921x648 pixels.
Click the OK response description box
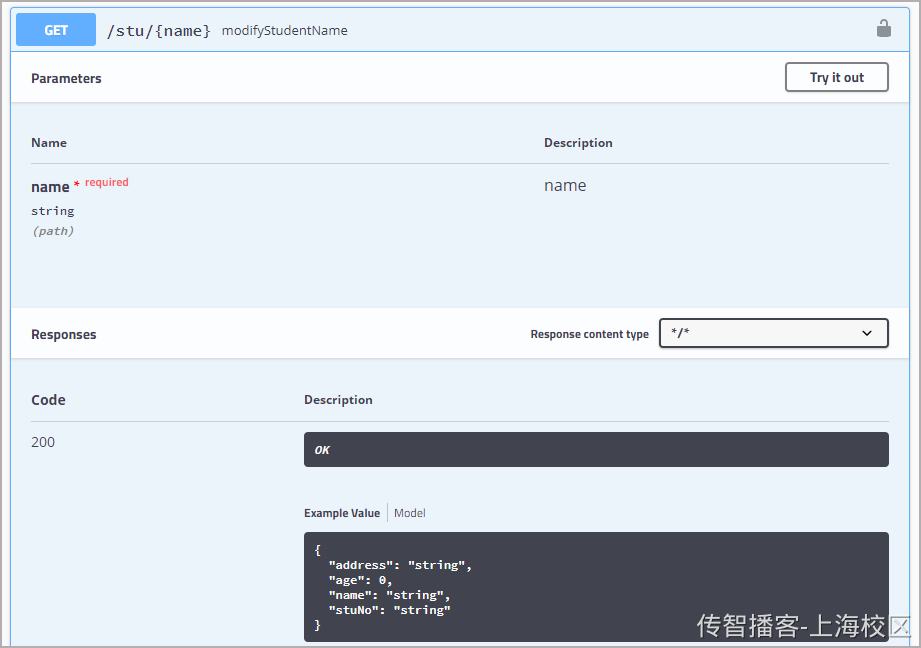pyautogui.click(x=596, y=449)
